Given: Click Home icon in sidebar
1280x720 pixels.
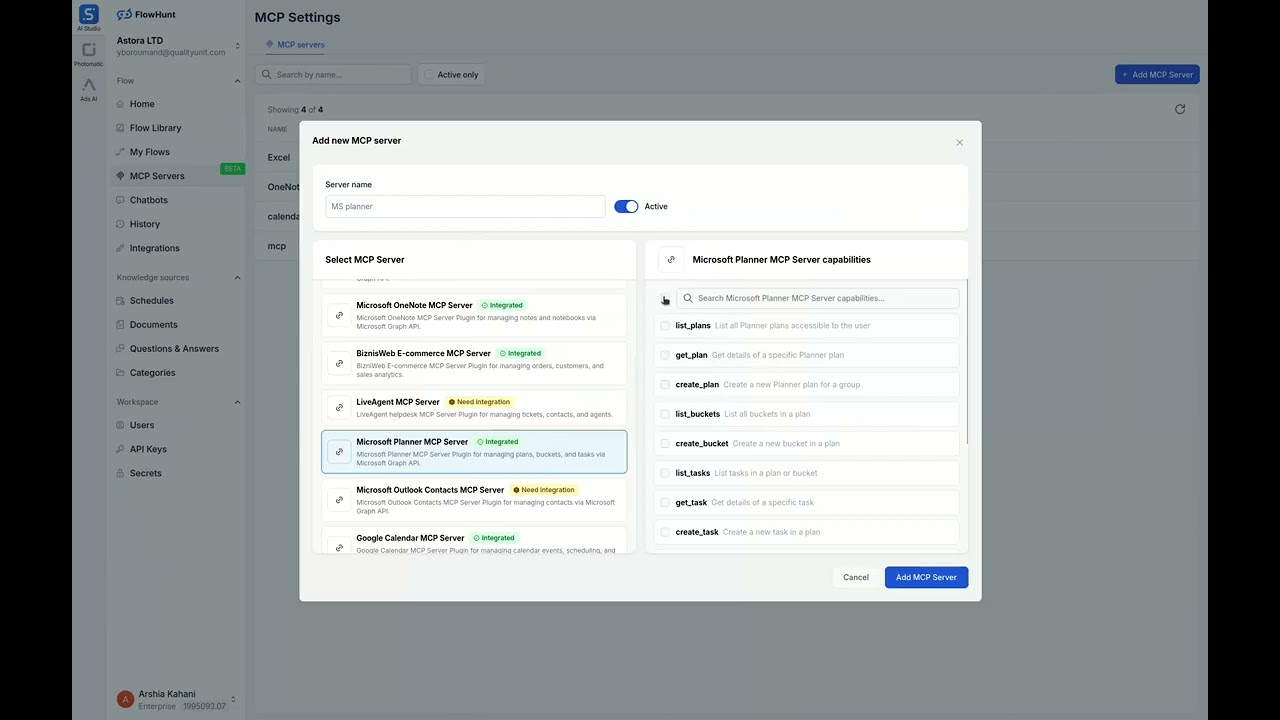Looking at the screenshot, I should click(x=121, y=104).
